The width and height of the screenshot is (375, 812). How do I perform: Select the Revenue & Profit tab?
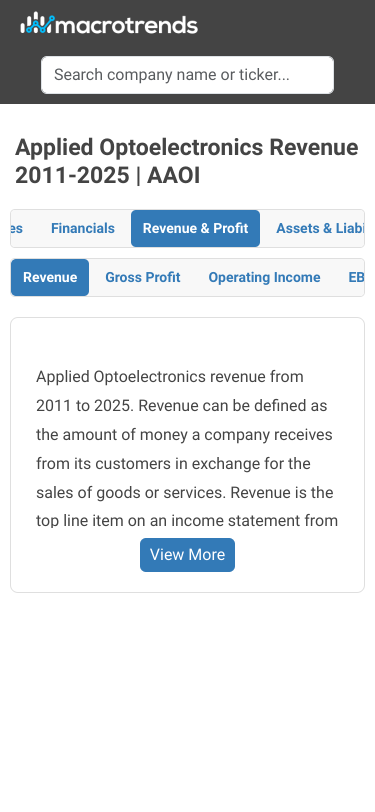(x=195, y=228)
